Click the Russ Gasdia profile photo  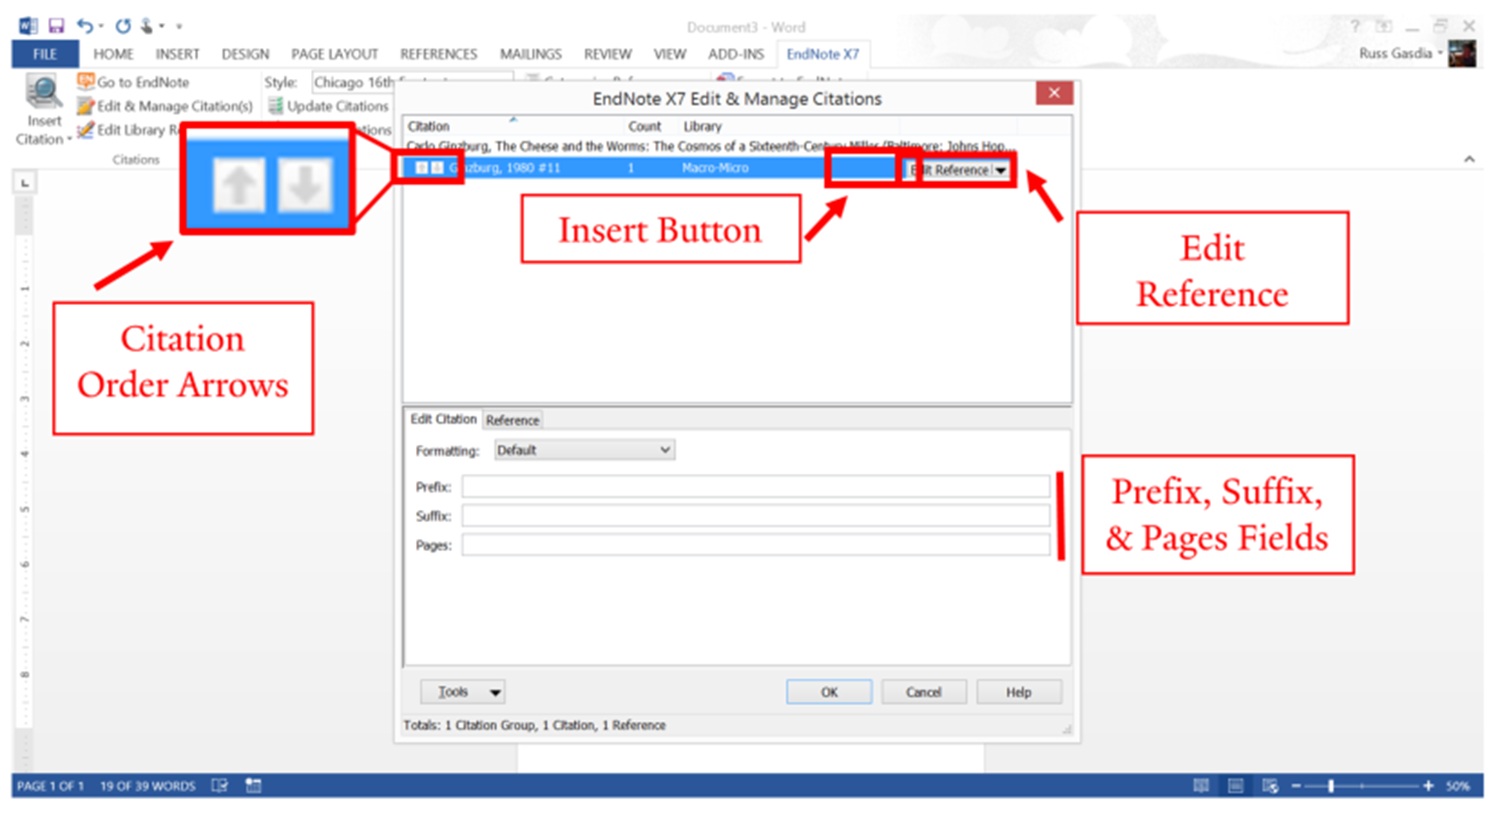(x=1462, y=53)
